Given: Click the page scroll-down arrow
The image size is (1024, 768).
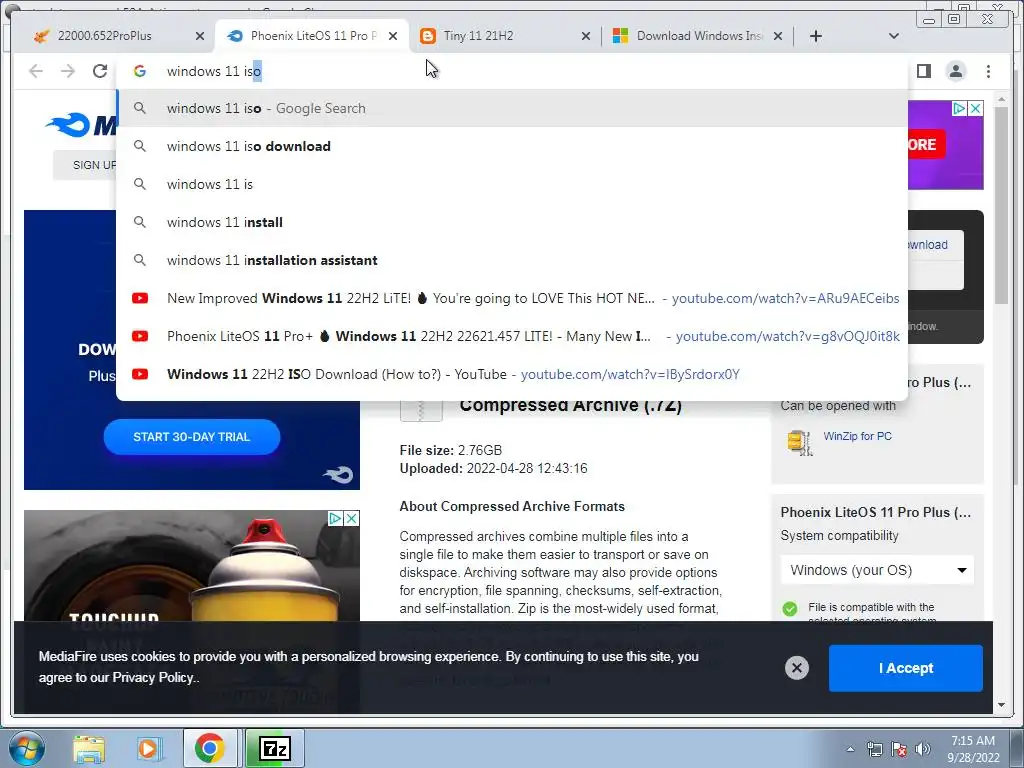Looking at the screenshot, I should point(1001,705).
